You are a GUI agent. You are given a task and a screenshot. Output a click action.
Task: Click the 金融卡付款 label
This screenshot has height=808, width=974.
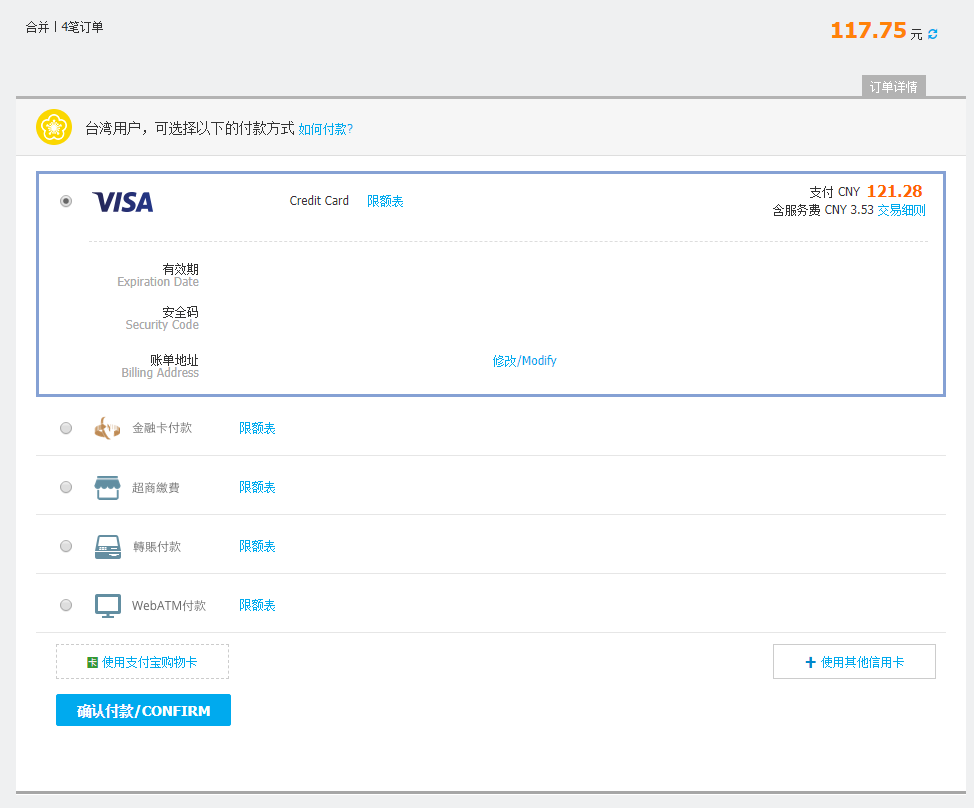point(162,428)
